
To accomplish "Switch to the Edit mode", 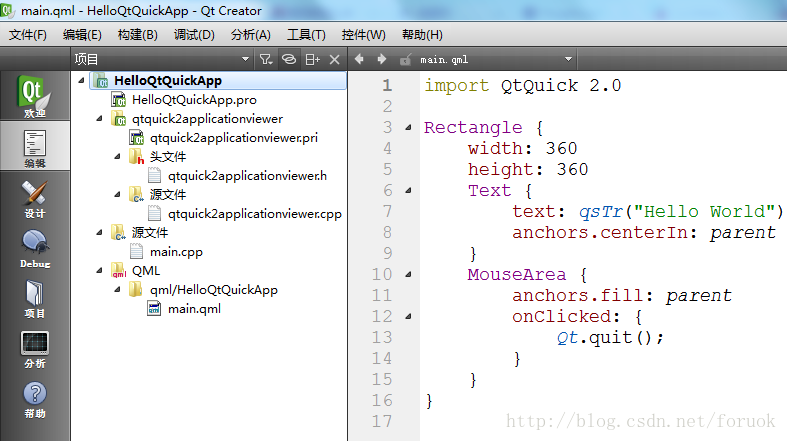I will tap(35, 148).
